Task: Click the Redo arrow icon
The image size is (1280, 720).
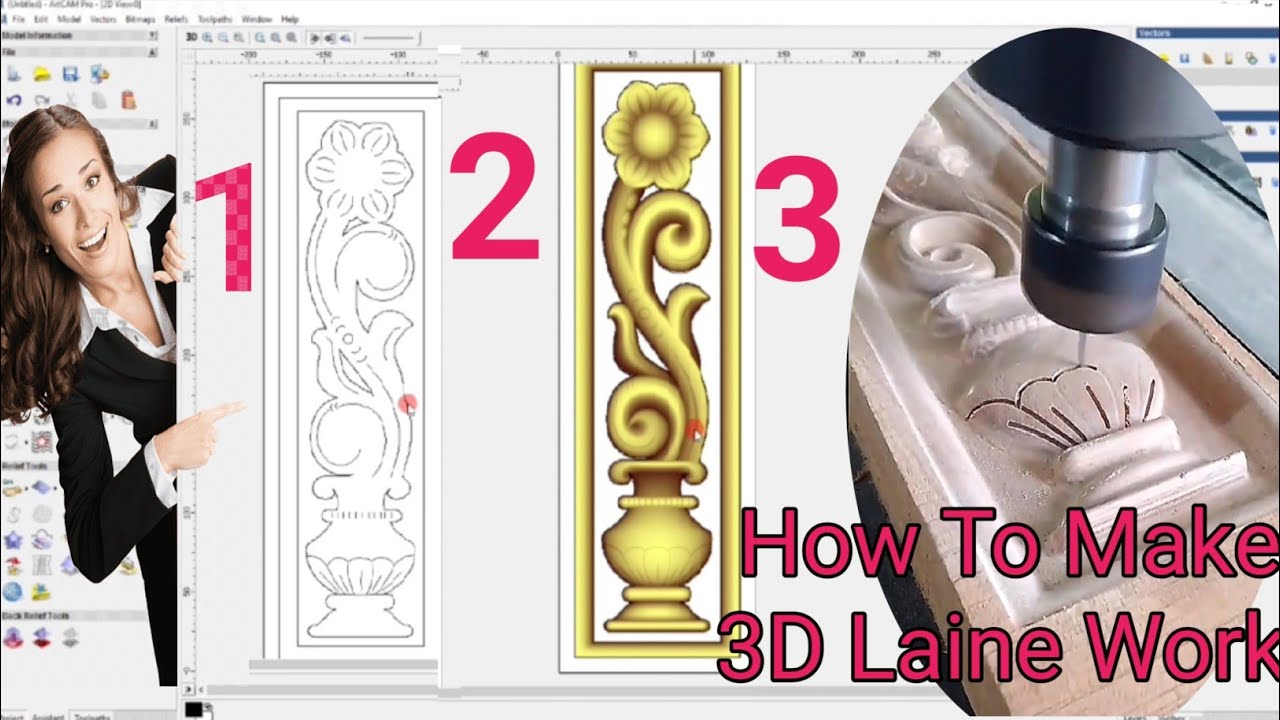Action: (x=42, y=100)
